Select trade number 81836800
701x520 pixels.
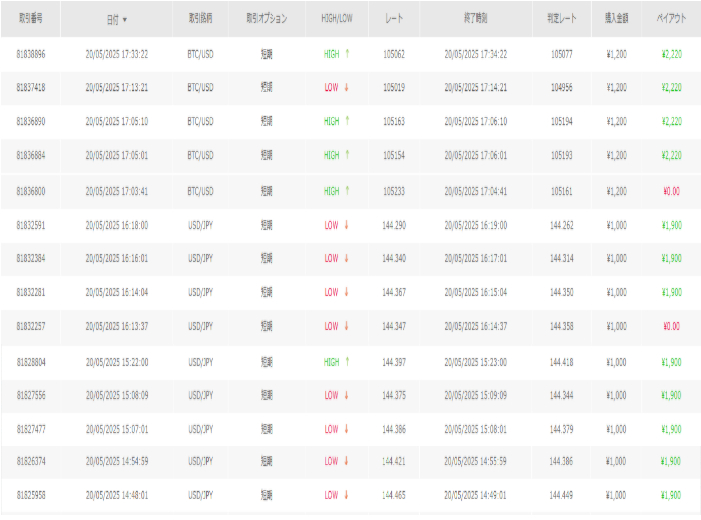click(31, 191)
